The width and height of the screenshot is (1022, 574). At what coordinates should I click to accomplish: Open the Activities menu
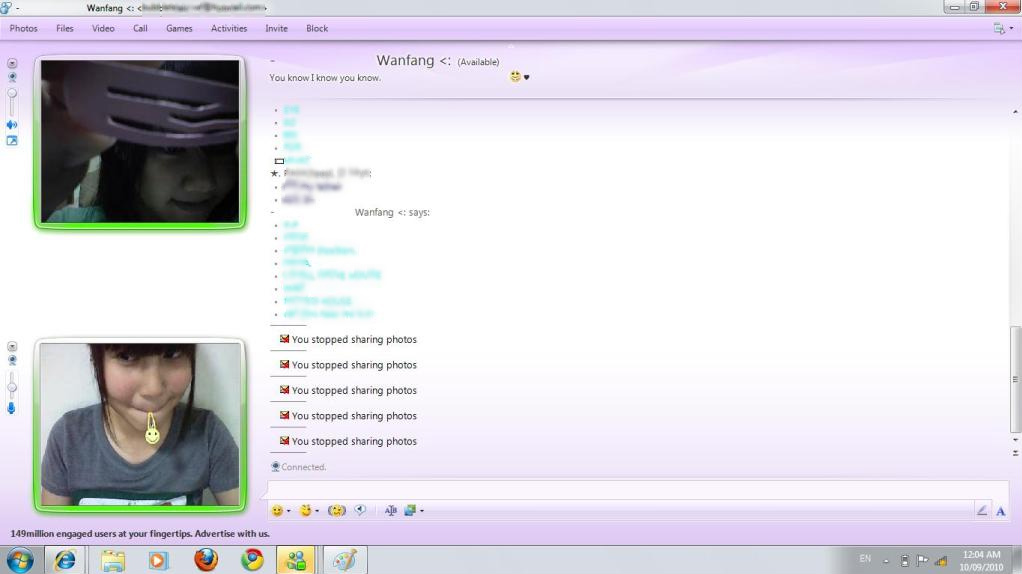click(229, 29)
